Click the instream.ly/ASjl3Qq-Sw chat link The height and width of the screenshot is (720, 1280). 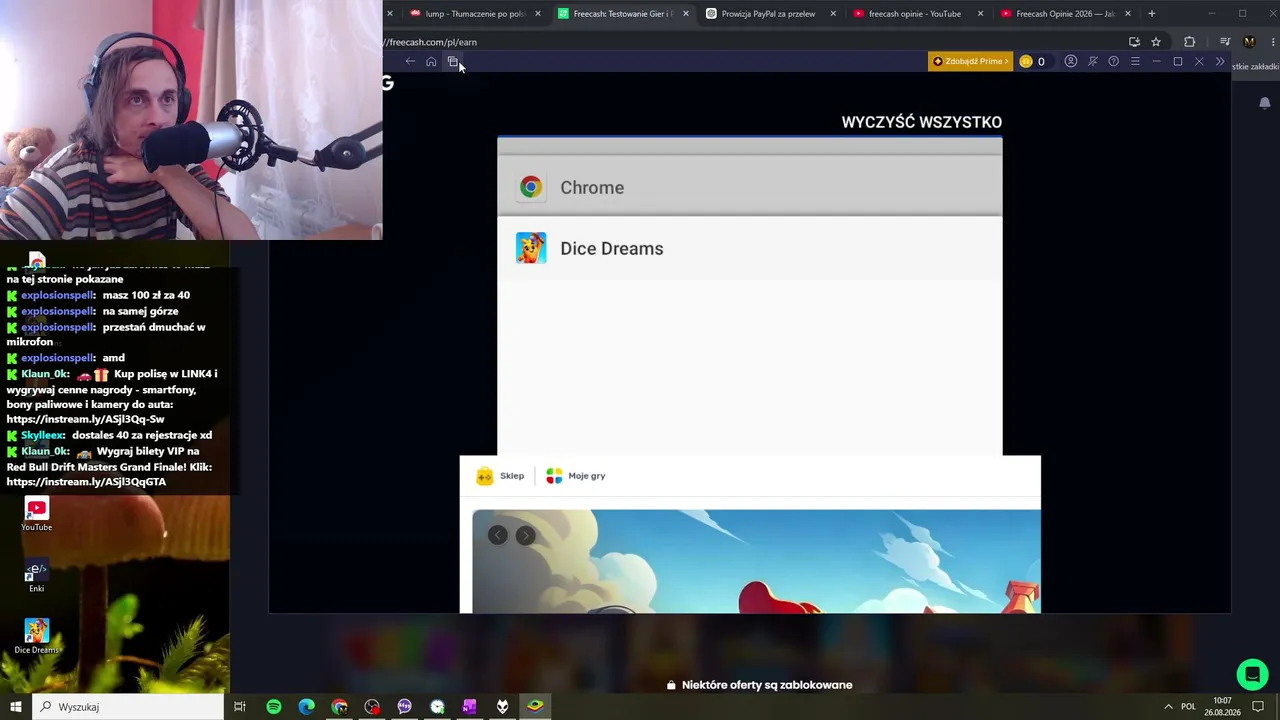pyautogui.click(x=85, y=420)
